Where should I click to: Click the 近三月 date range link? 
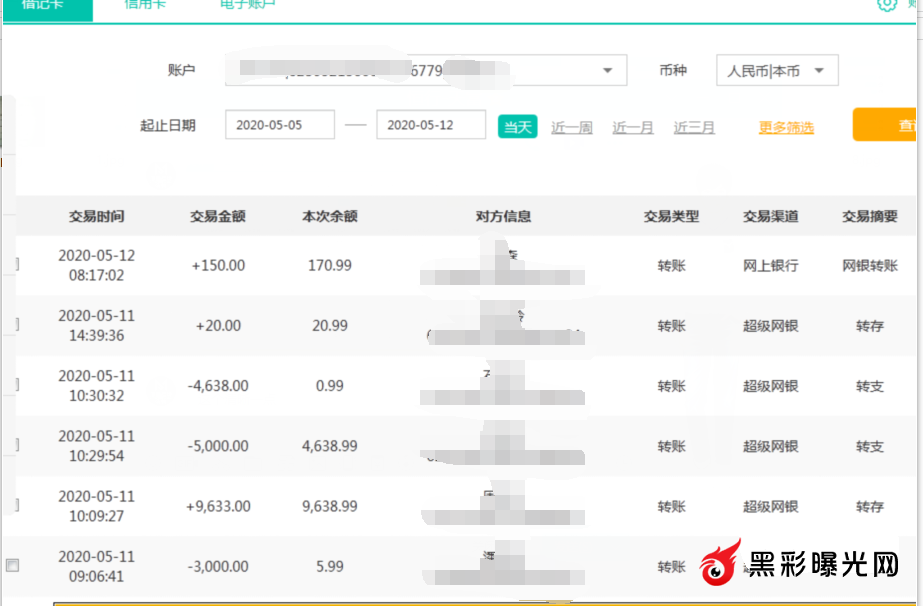point(694,127)
